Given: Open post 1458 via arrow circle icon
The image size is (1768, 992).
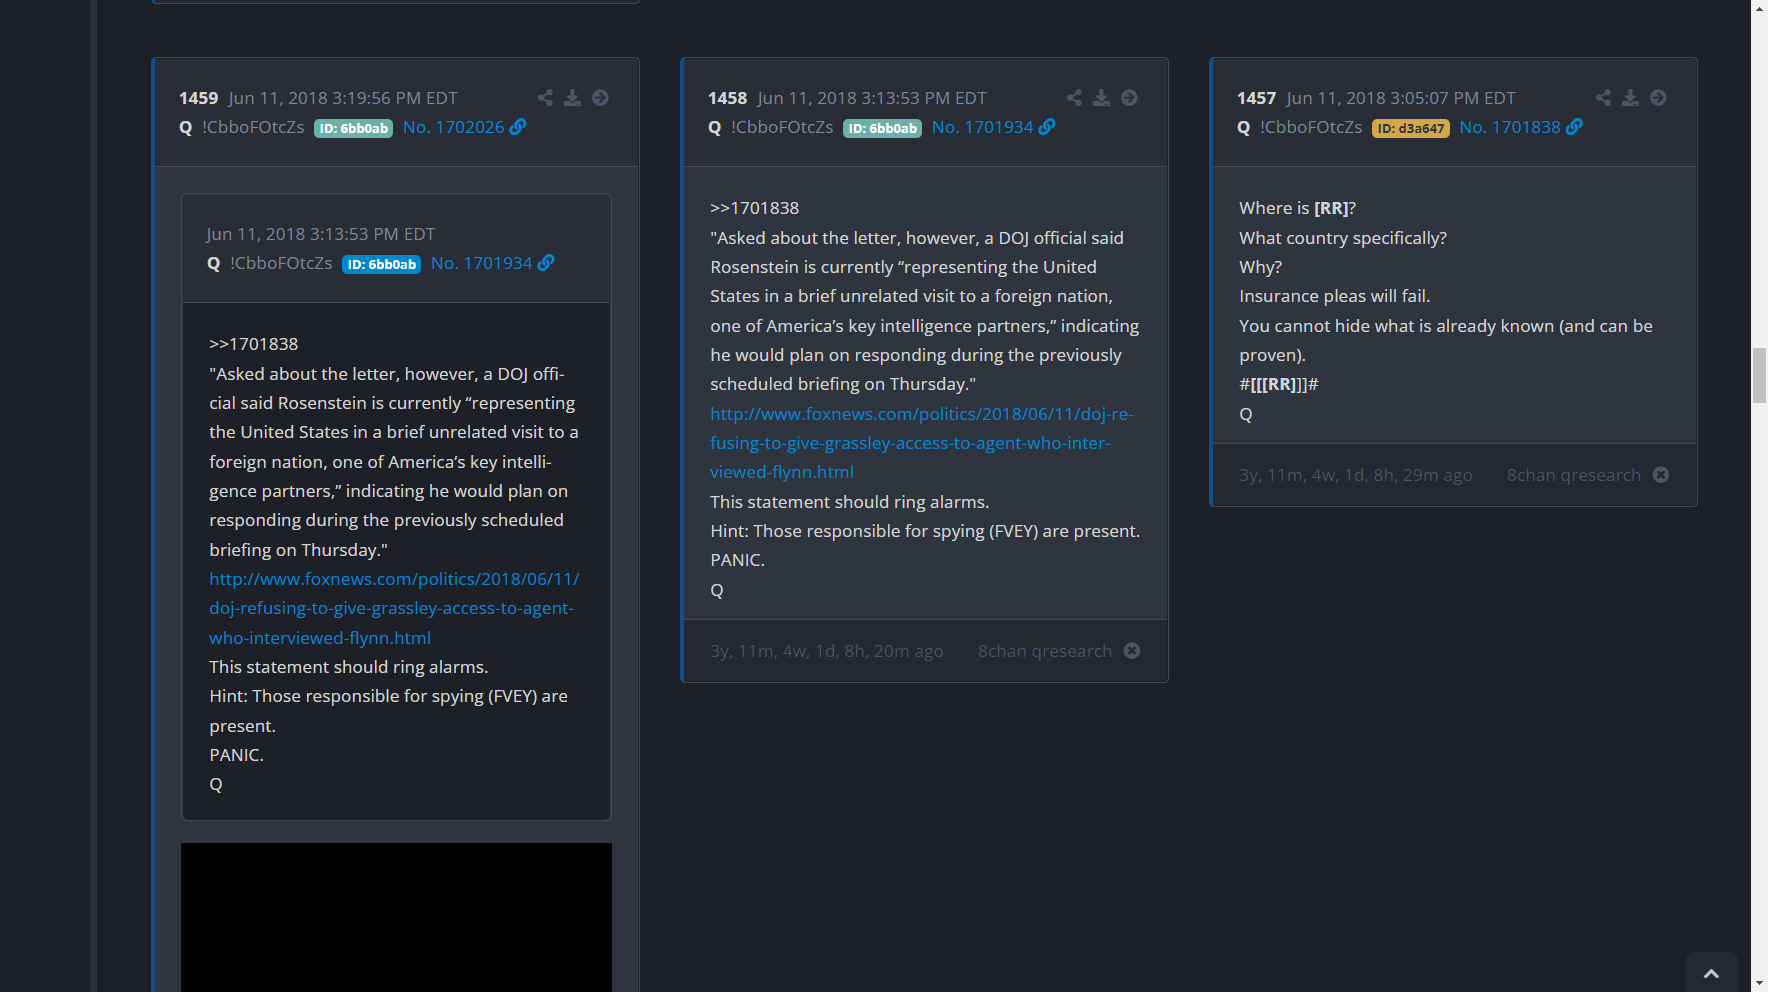Looking at the screenshot, I should tap(1129, 98).
